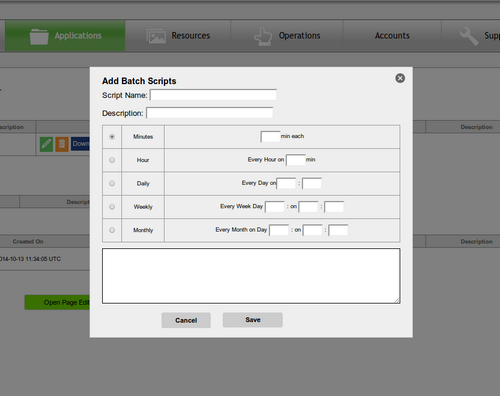This screenshot has width=500, height=396.
Task: Cancel the batch script dialog
Action: 186,320
